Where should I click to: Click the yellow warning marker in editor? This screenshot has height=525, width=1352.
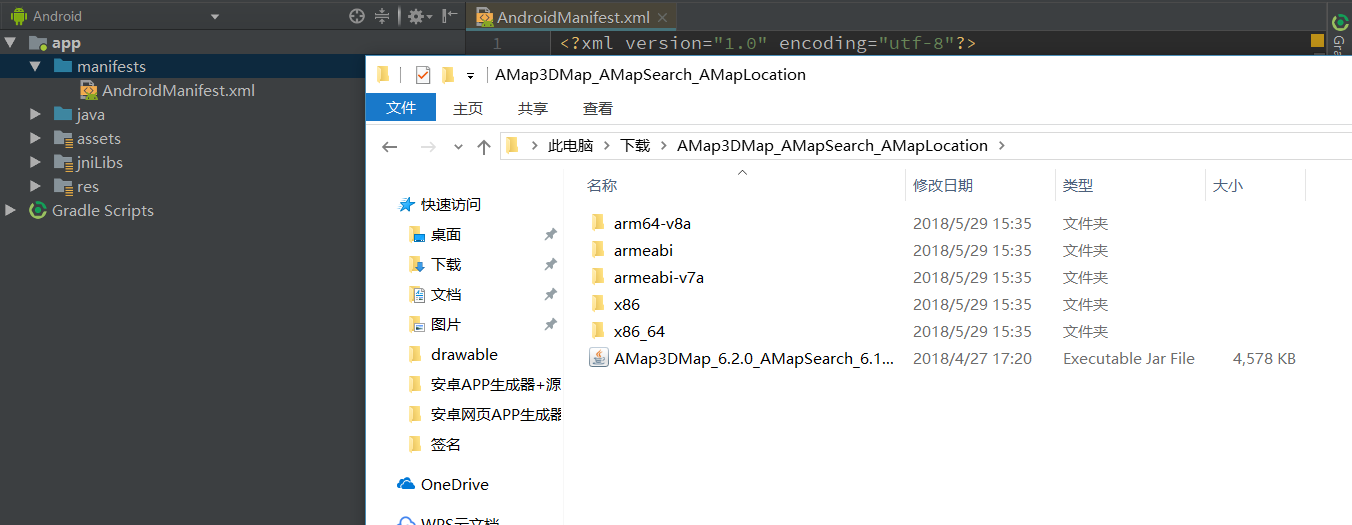(x=1317, y=41)
